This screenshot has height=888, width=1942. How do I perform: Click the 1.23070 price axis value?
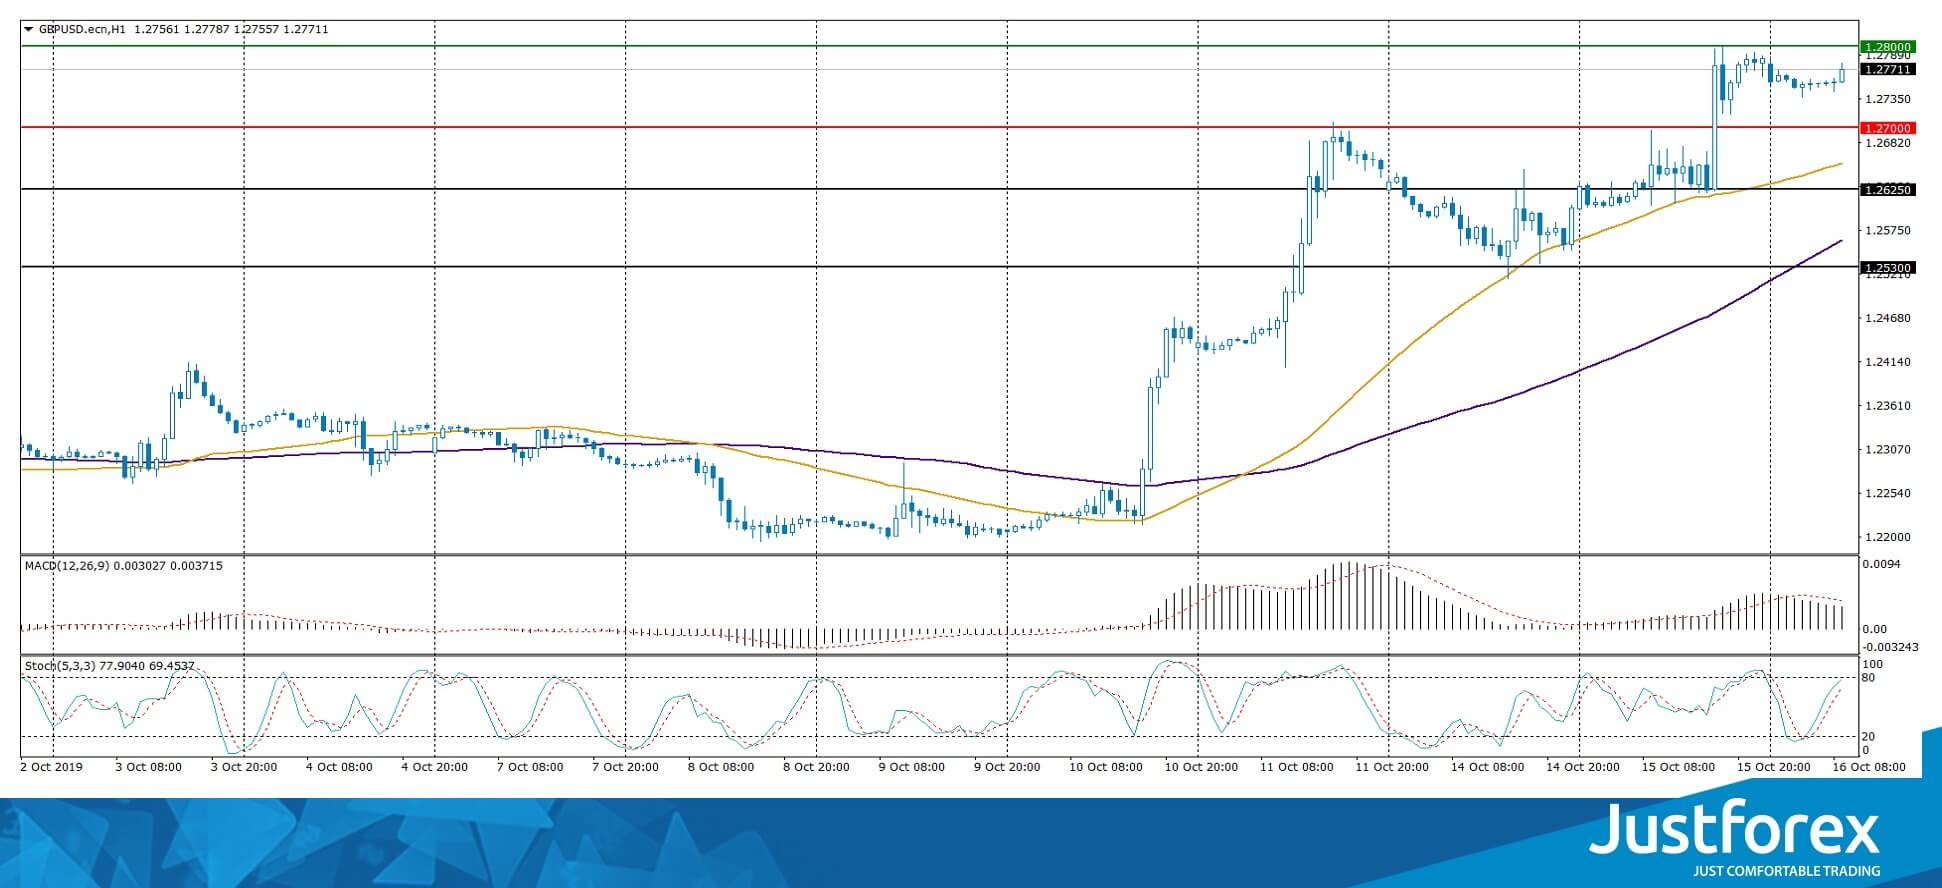pos(1888,450)
